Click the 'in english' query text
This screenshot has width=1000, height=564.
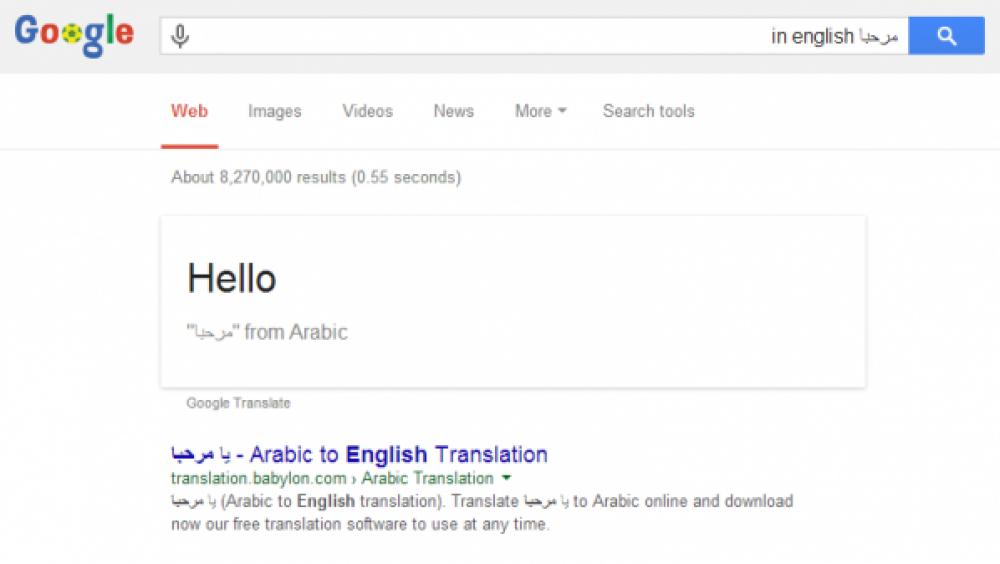pos(812,37)
